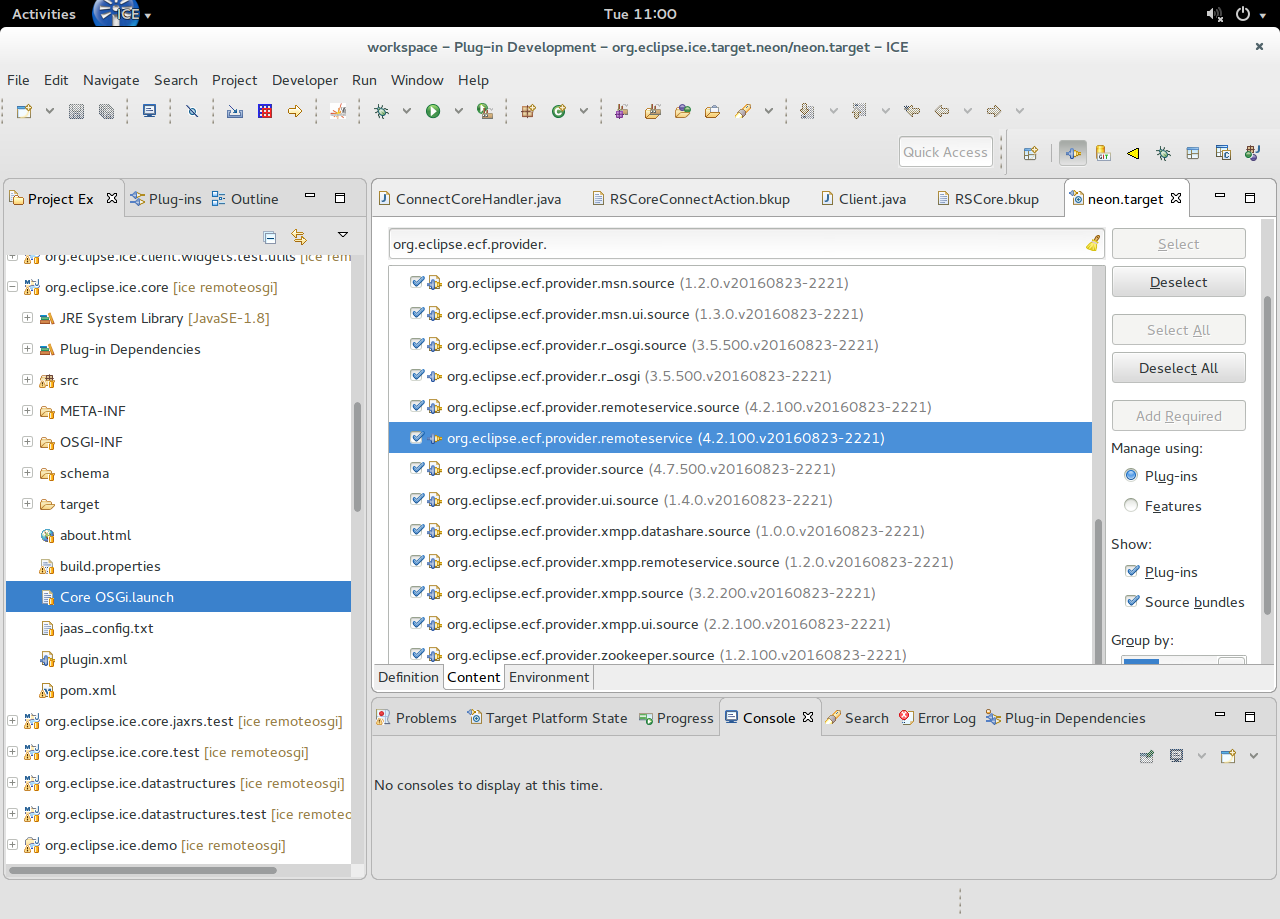Open the Project Explorer View Menu triangle

pos(343,235)
